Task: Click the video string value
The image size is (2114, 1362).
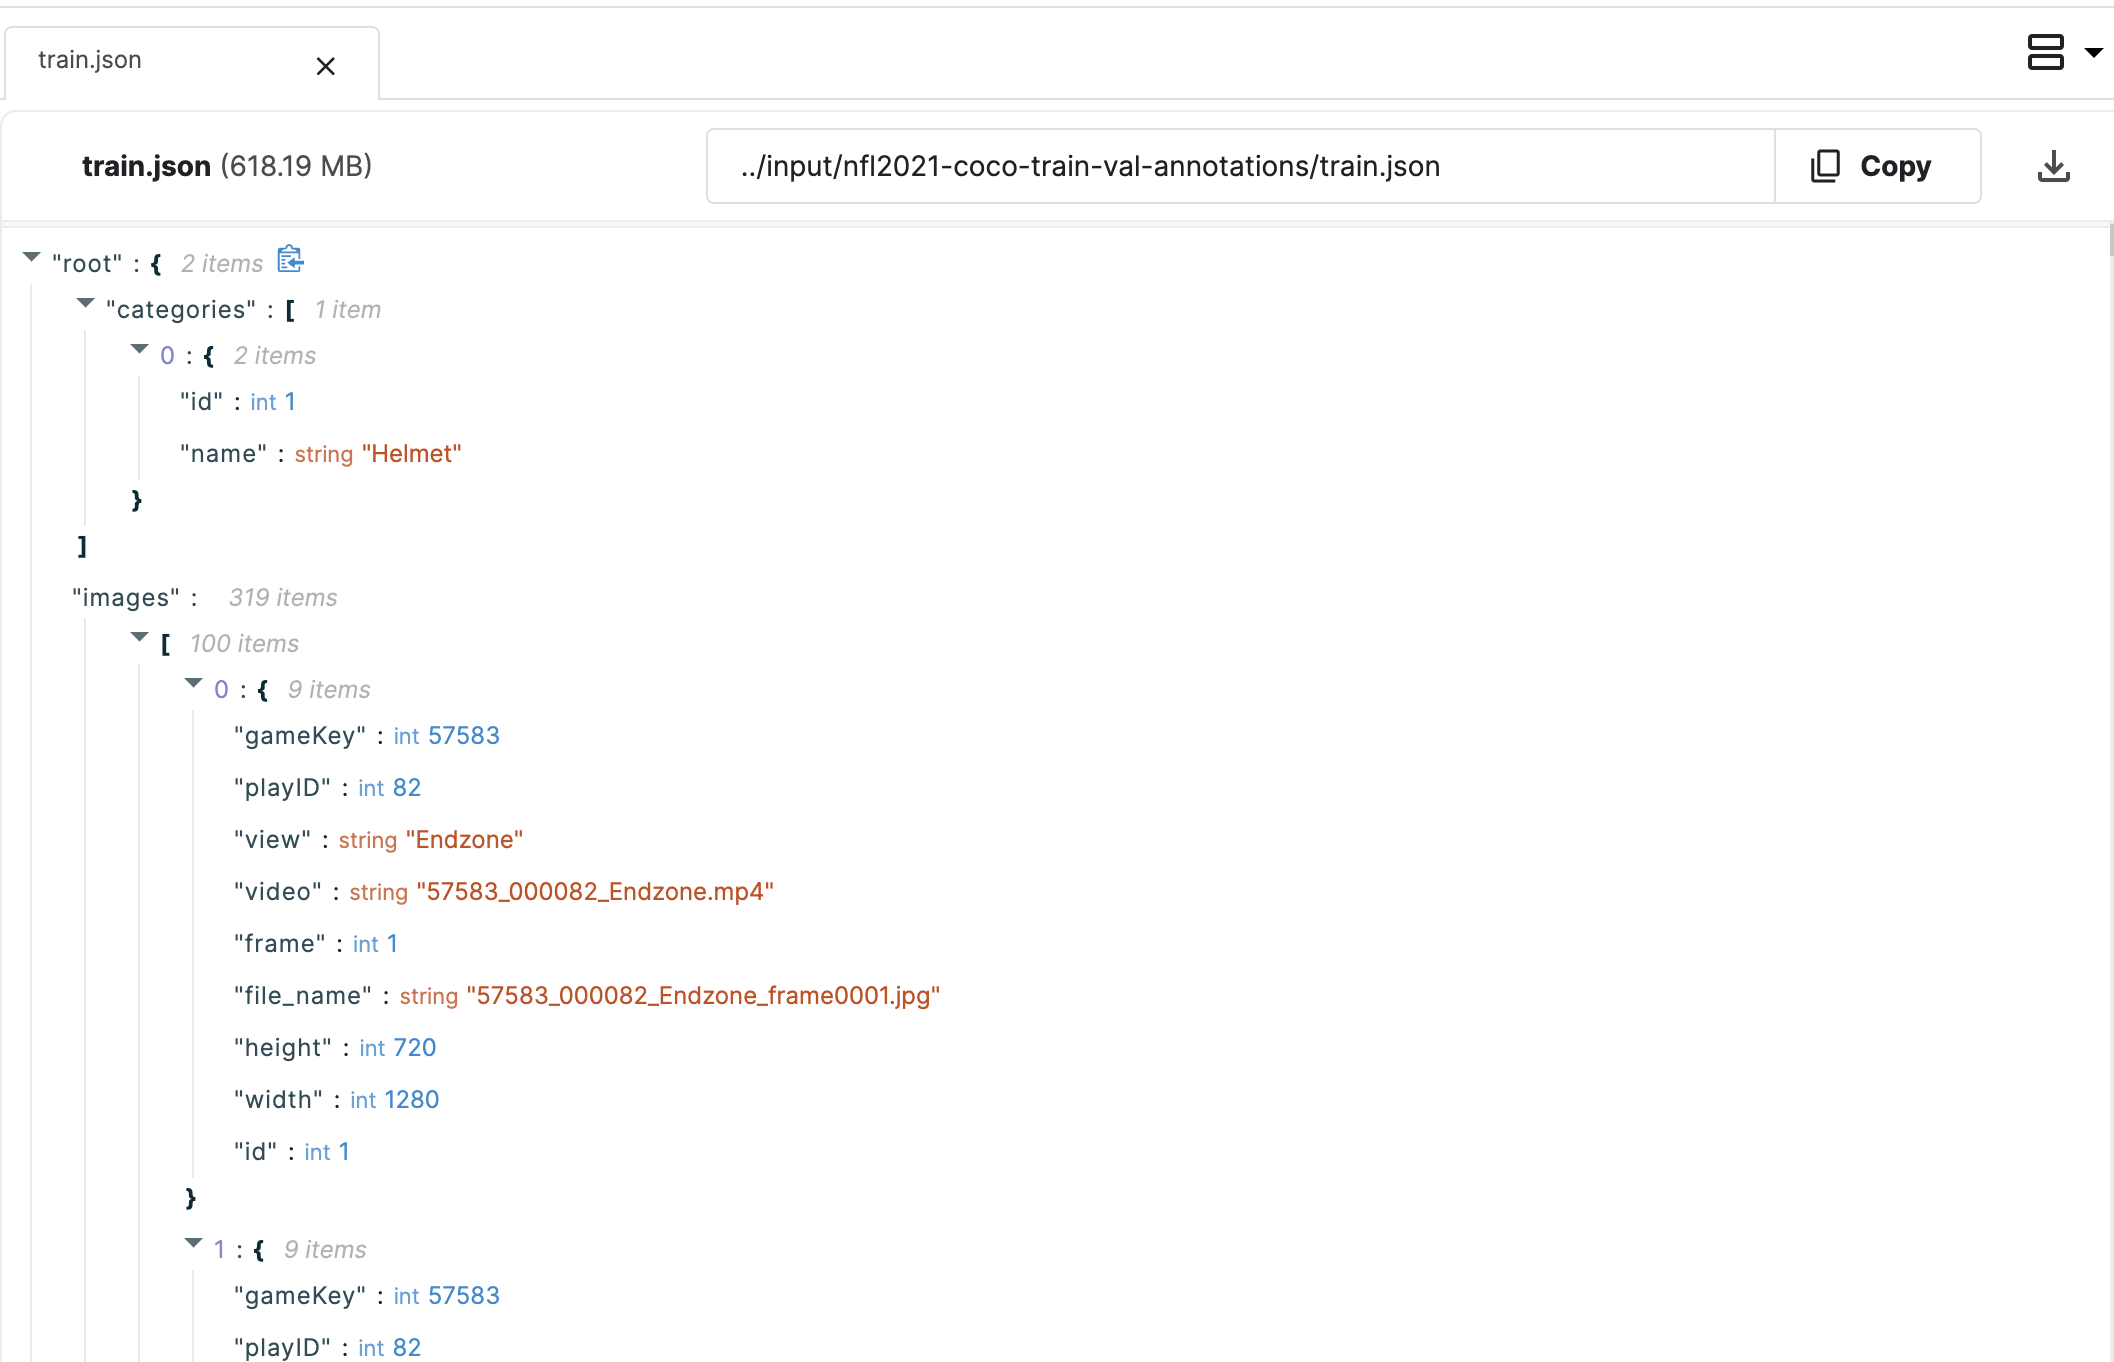Action: pyautogui.click(x=595, y=892)
